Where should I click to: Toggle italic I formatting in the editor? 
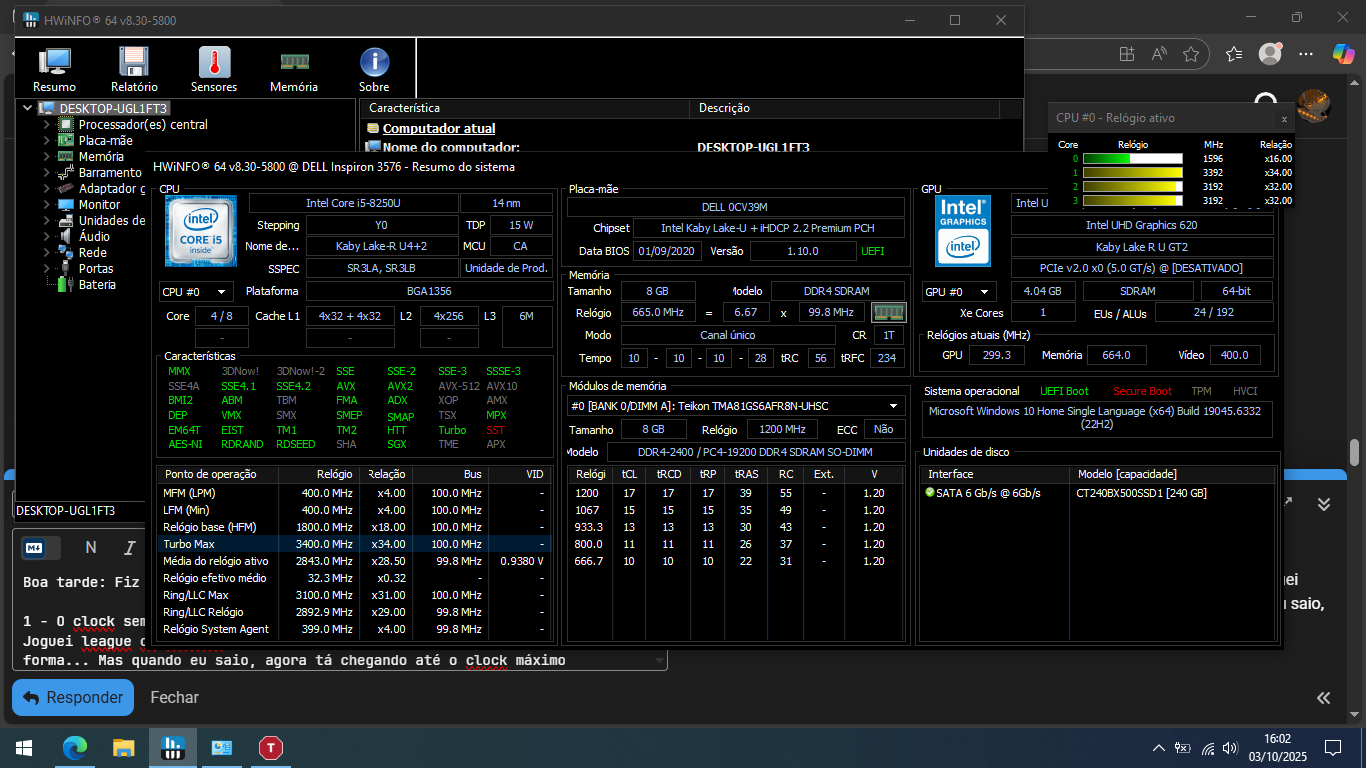point(129,547)
